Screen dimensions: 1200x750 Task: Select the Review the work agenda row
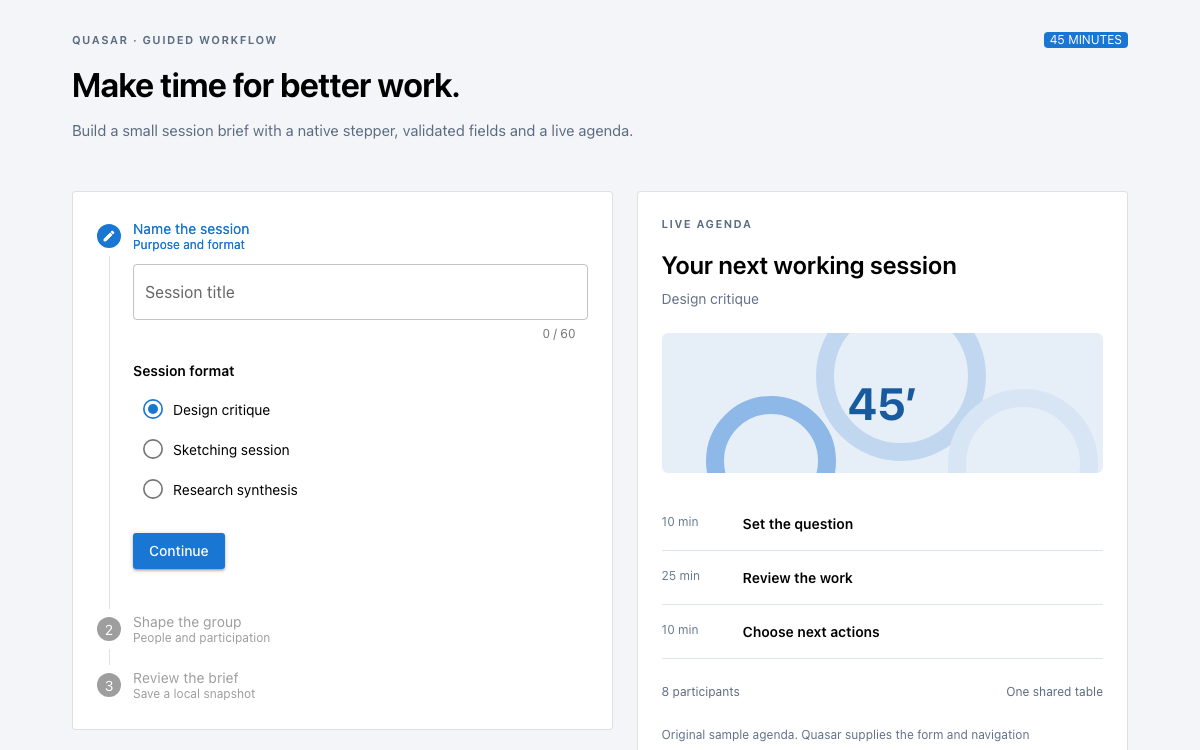coord(882,578)
